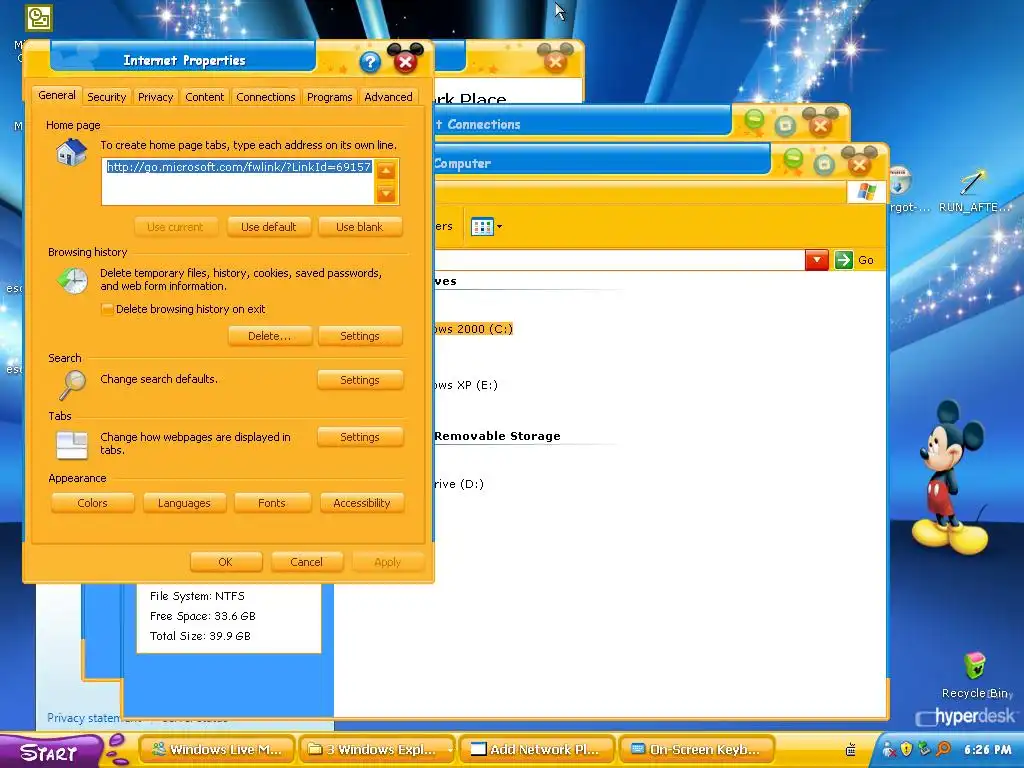Switch to the Programs tab
The height and width of the screenshot is (768, 1024).
pos(329,97)
